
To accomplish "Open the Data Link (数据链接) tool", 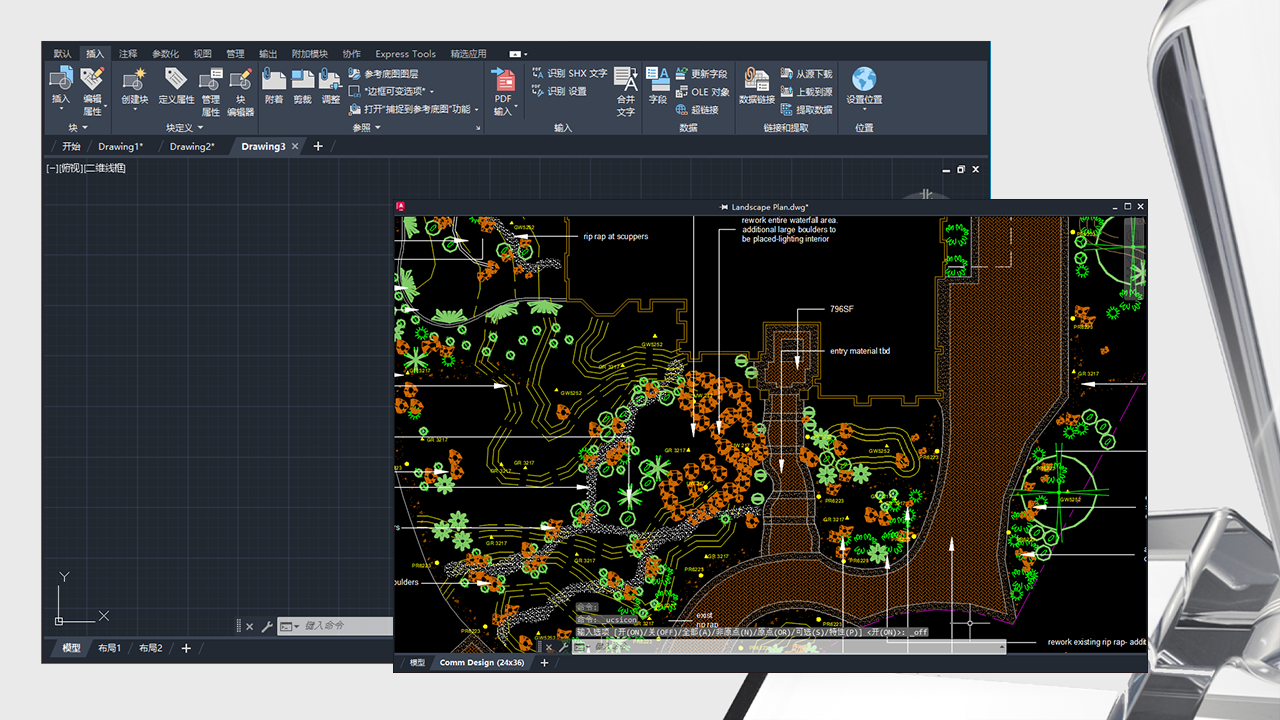I will coord(757,80).
